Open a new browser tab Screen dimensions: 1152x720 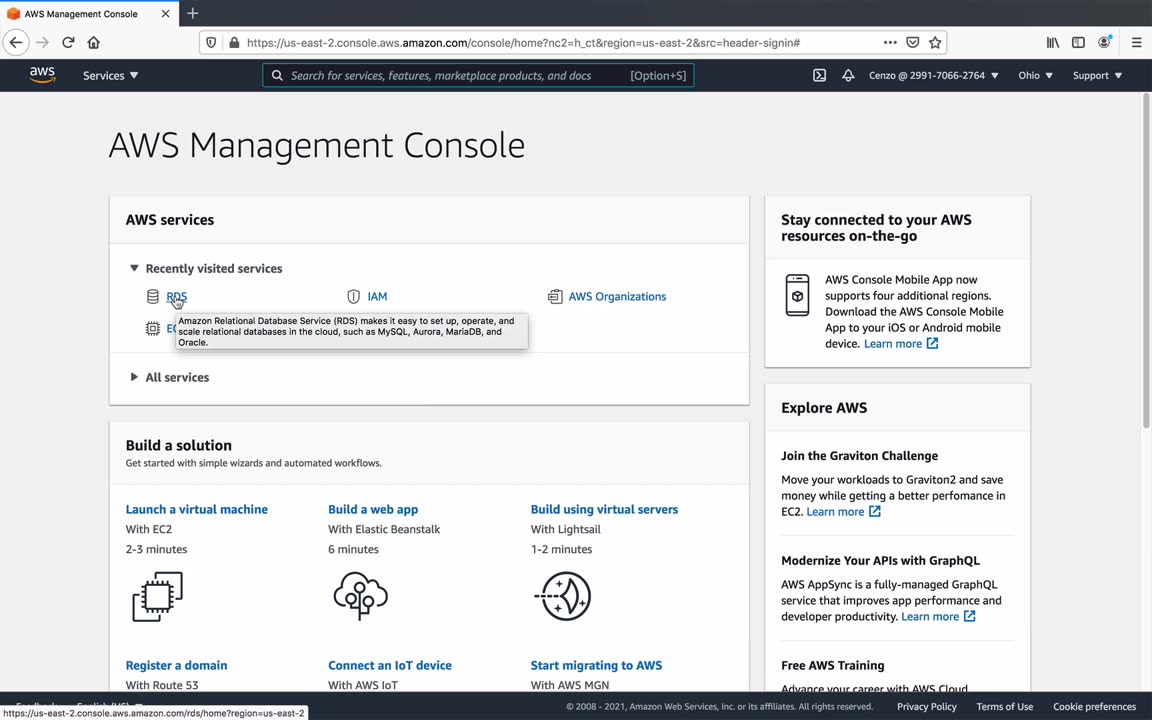tap(193, 14)
